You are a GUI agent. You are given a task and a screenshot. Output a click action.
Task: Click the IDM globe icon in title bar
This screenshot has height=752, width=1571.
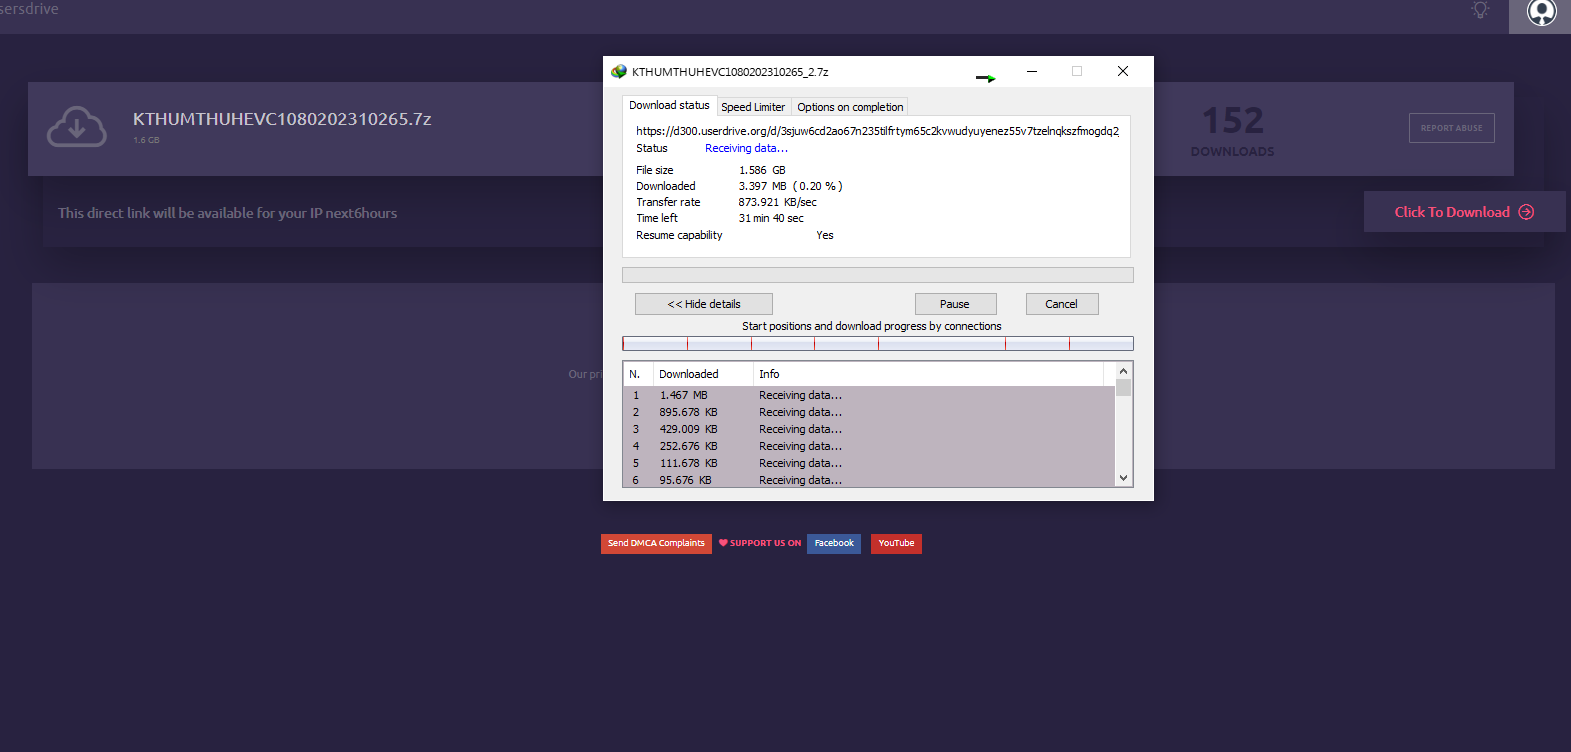tap(619, 72)
